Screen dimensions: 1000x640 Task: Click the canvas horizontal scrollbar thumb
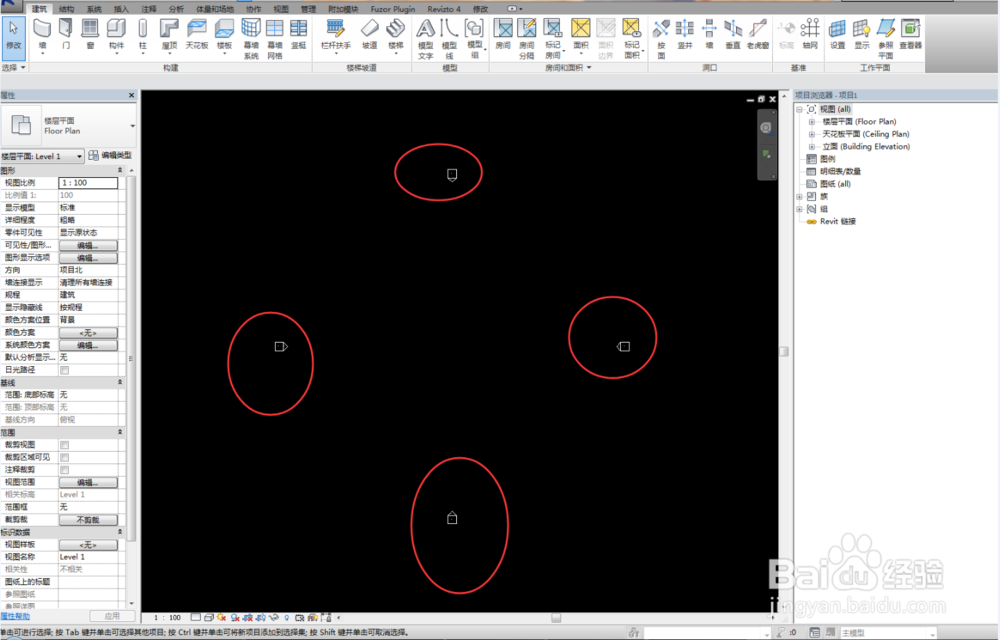click(556, 618)
